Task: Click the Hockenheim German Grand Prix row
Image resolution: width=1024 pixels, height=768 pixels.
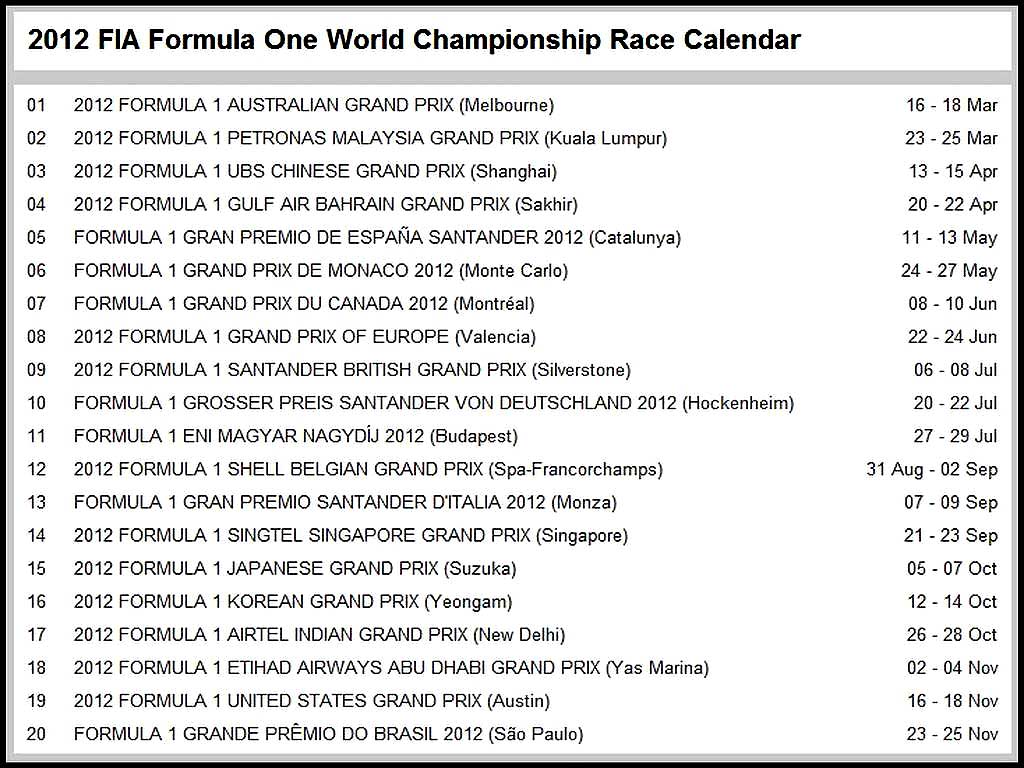Action: click(433, 403)
